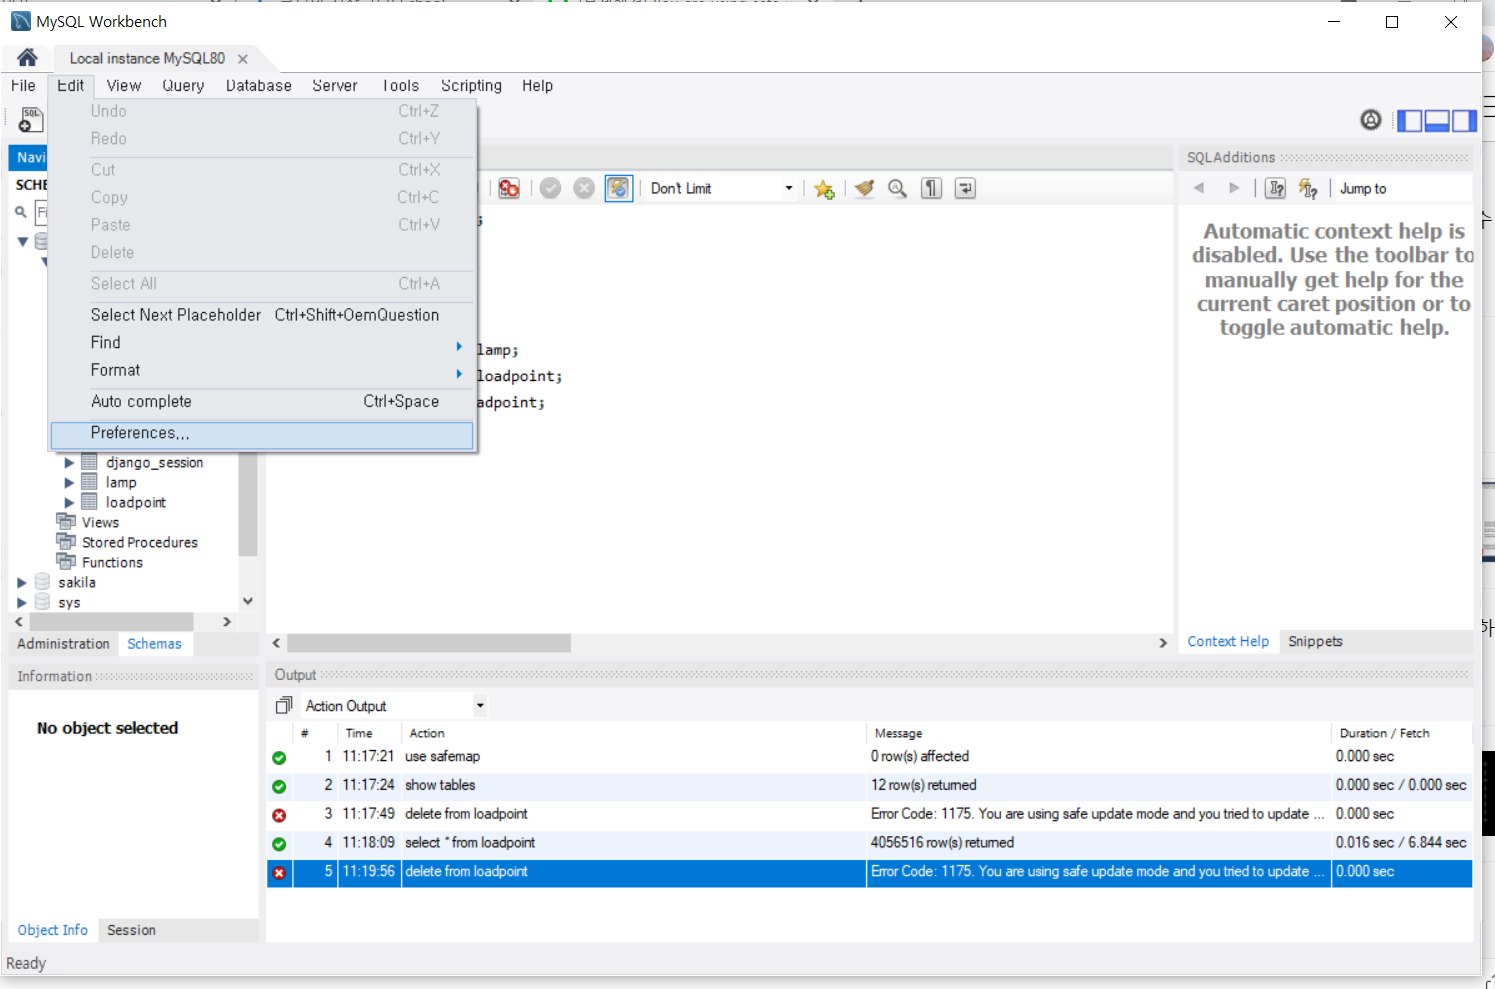
Task: Go forward in context help history
Action: click(x=1234, y=188)
